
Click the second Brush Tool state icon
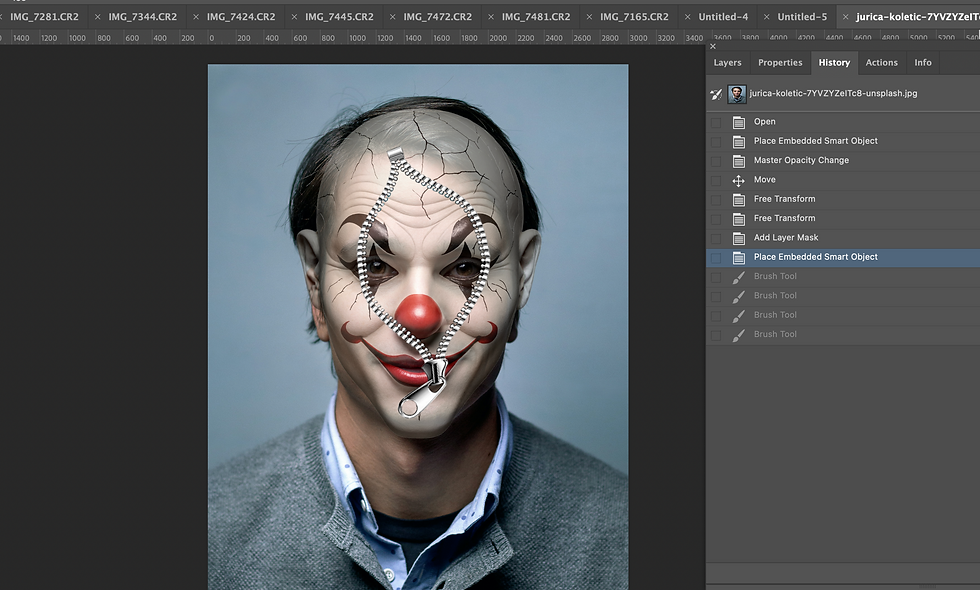pos(739,297)
